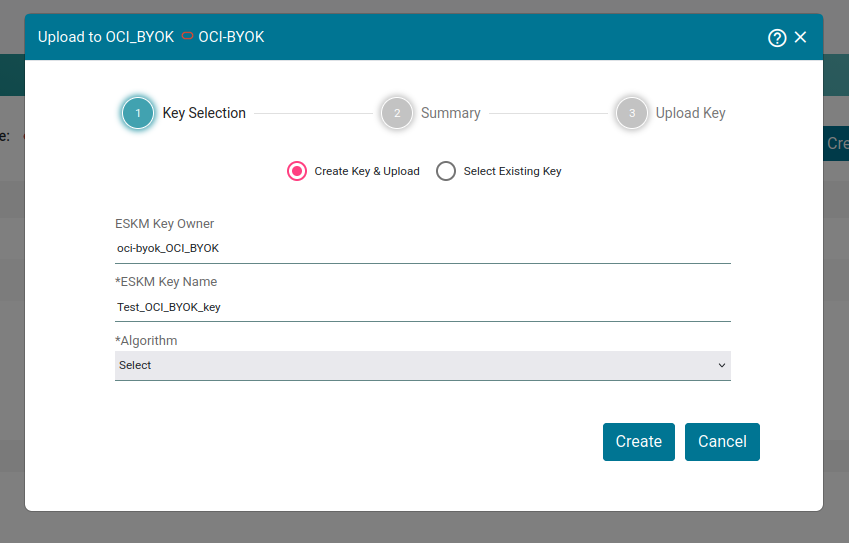Click the Create button
This screenshot has width=849, height=543.
pyautogui.click(x=639, y=442)
